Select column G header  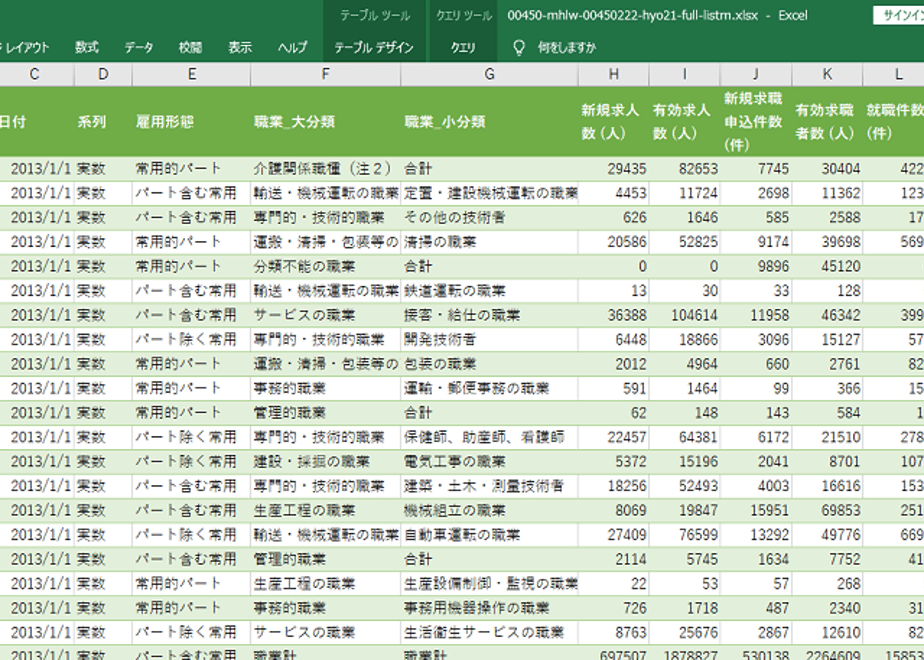pyautogui.click(x=490, y=74)
